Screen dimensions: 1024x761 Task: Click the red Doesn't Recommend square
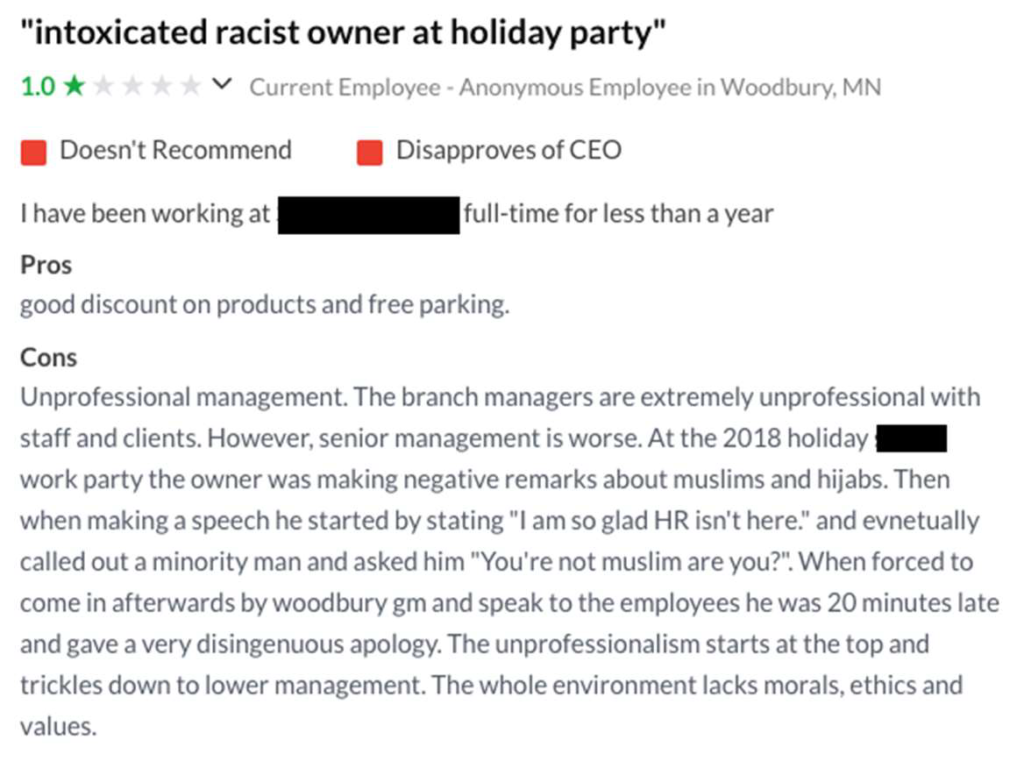[x=33, y=152]
